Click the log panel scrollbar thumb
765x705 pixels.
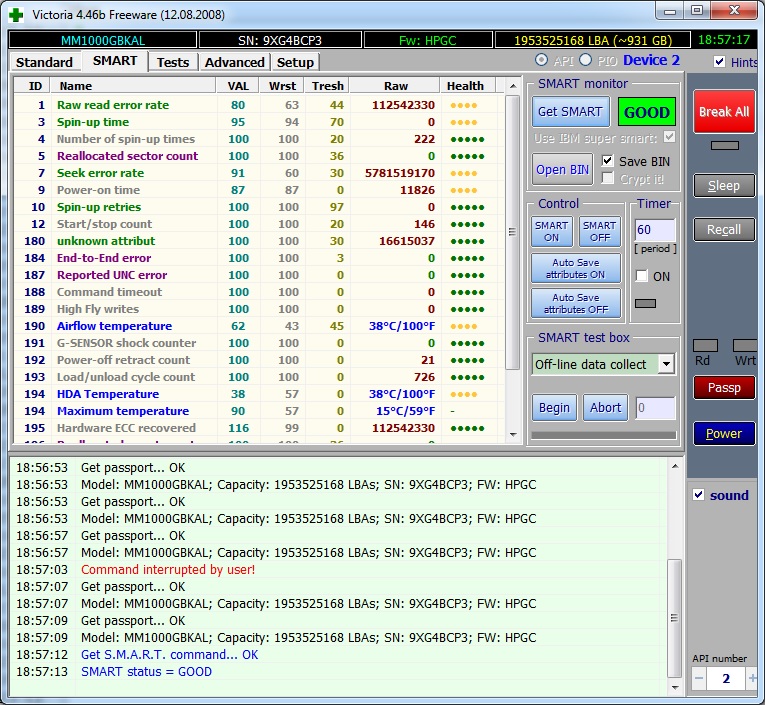[x=675, y=618]
